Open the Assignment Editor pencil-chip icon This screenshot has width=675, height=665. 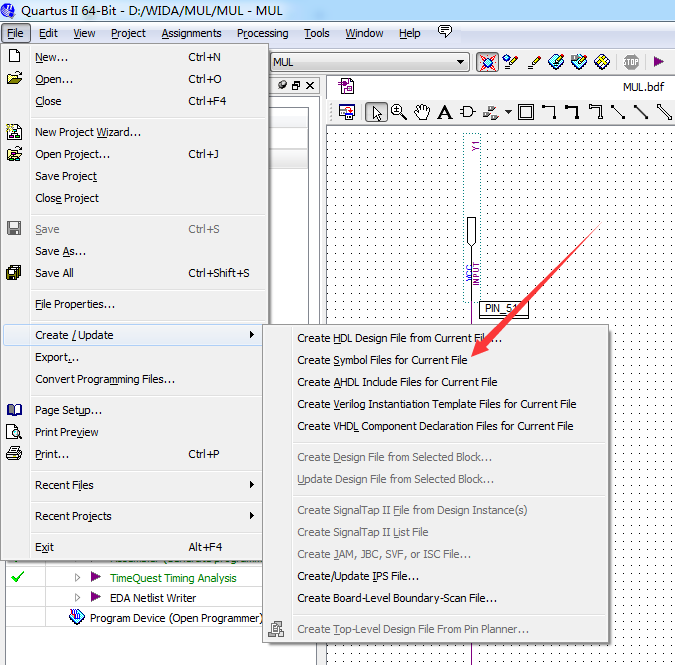click(x=510, y=62)
